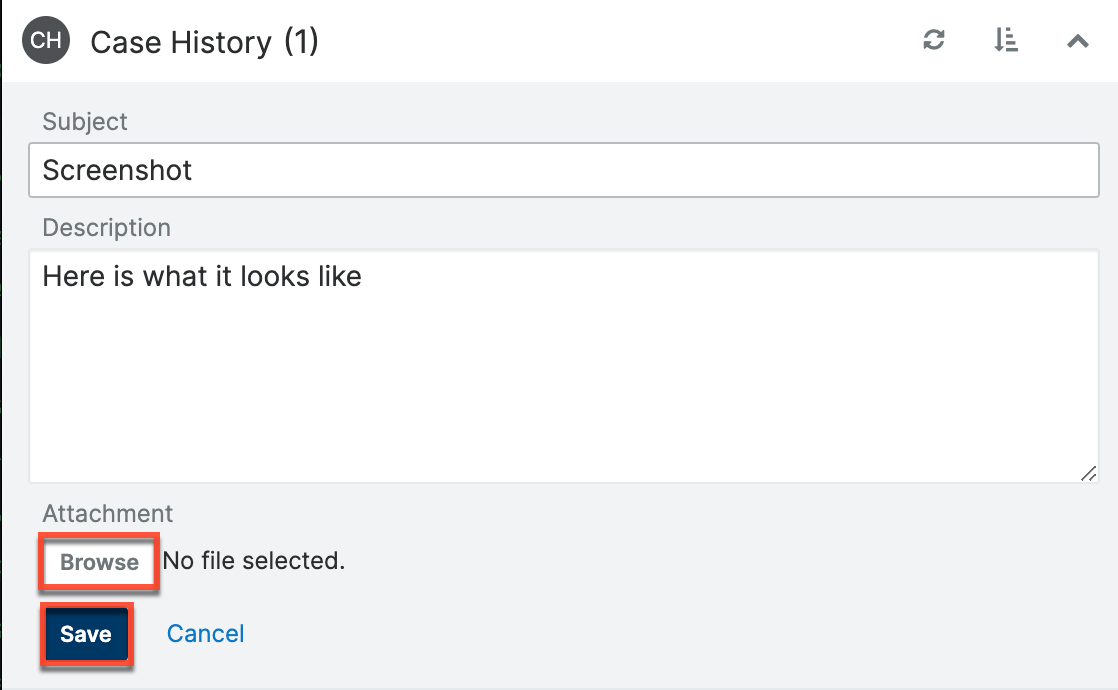The image size is (1118, 690).
Task: Click the (1) count in header
Action: coord(301,42)
